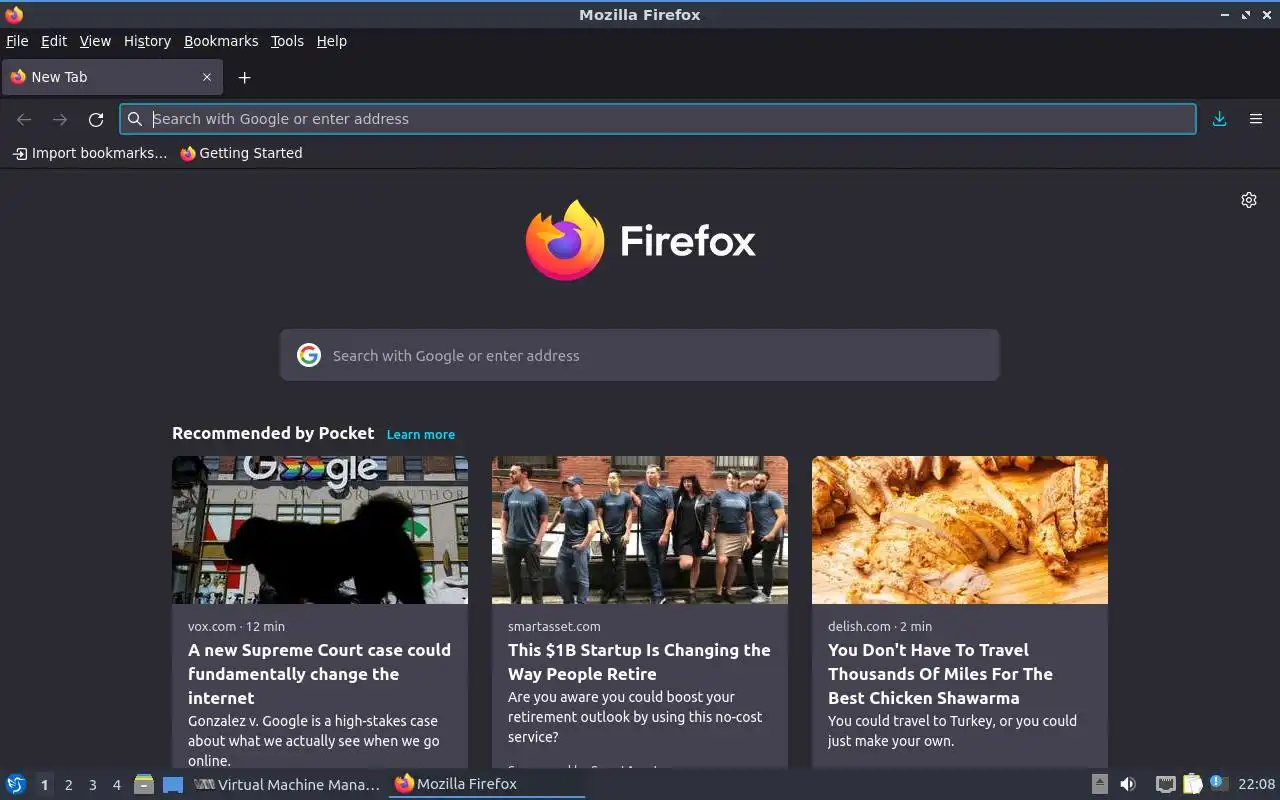
Task: Open new tab personalization gear
Action: (x=1249, y=200)
